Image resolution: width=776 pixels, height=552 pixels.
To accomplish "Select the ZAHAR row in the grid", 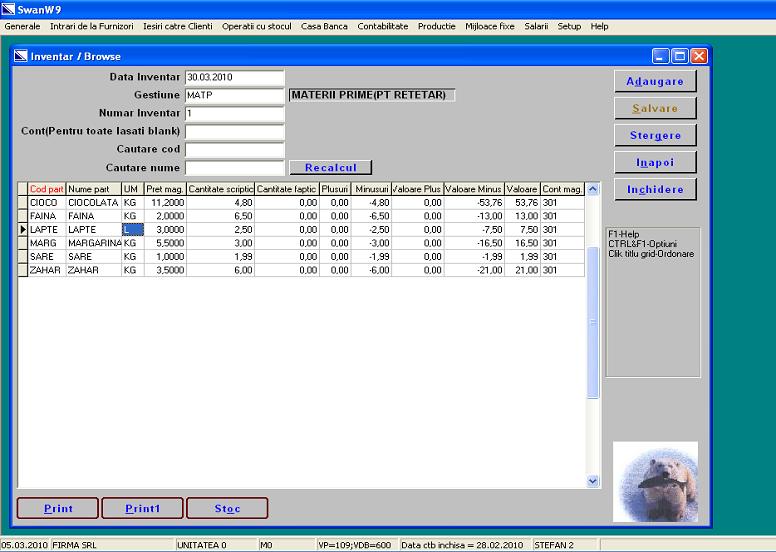I will (x=45, y=270).
